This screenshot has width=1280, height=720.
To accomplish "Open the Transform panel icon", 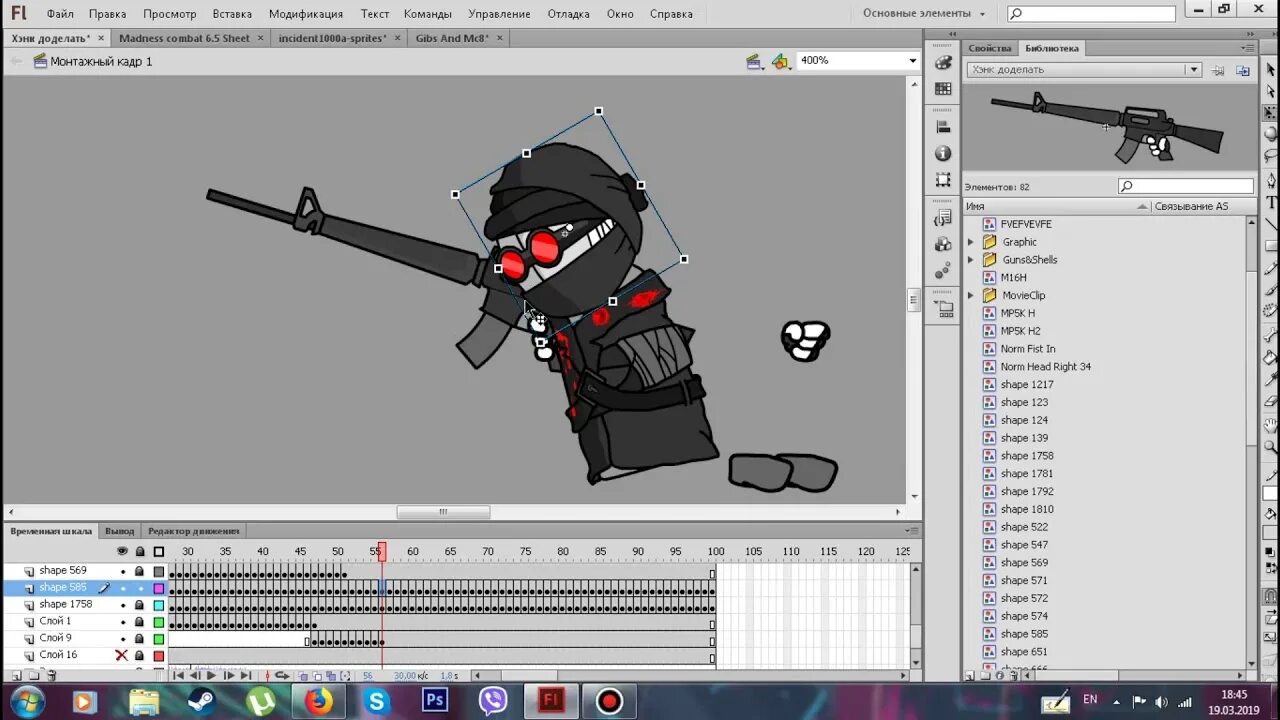I will [943, 180].
